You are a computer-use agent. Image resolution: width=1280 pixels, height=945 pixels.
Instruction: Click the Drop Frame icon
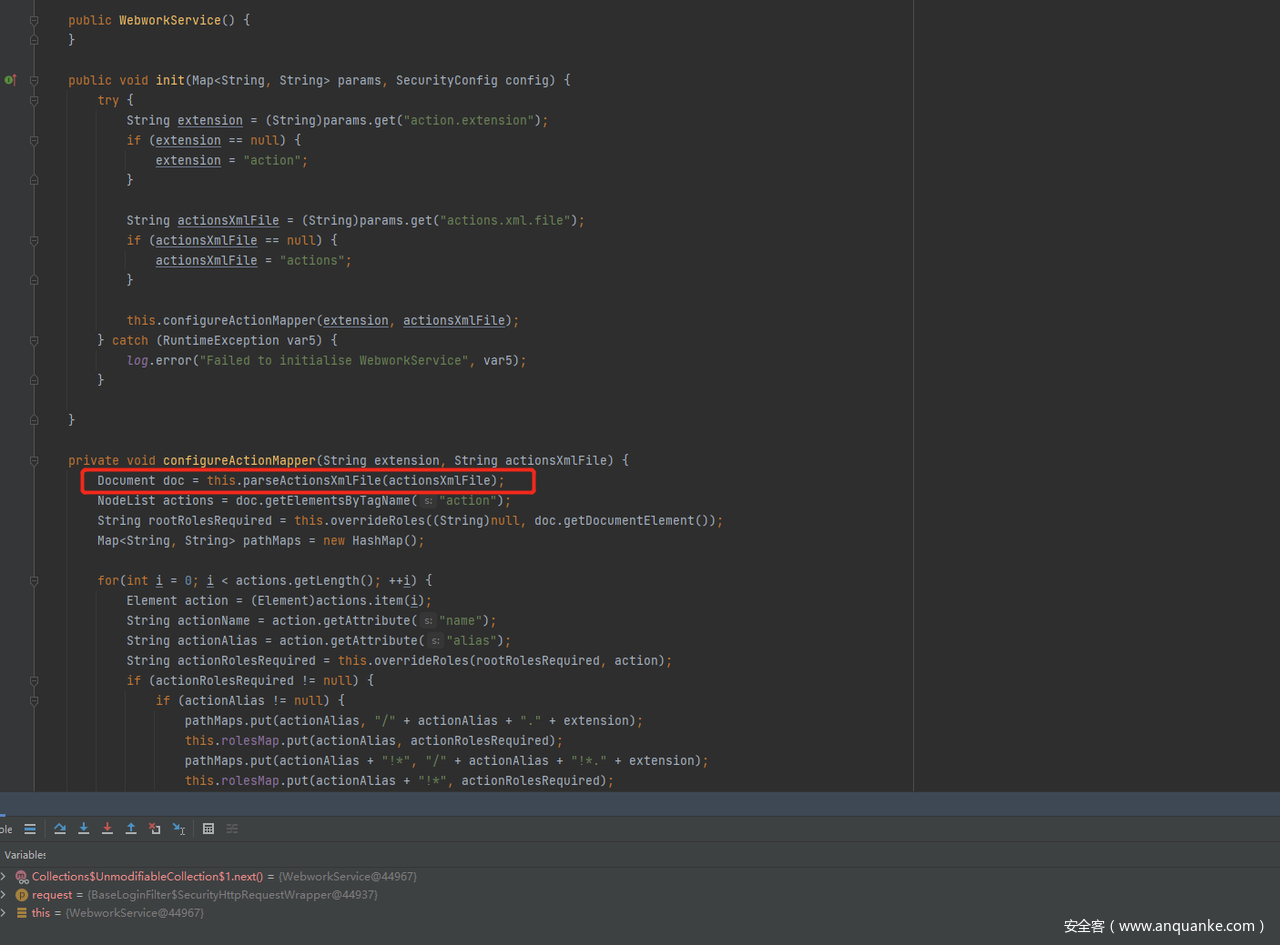click(155, 828)
